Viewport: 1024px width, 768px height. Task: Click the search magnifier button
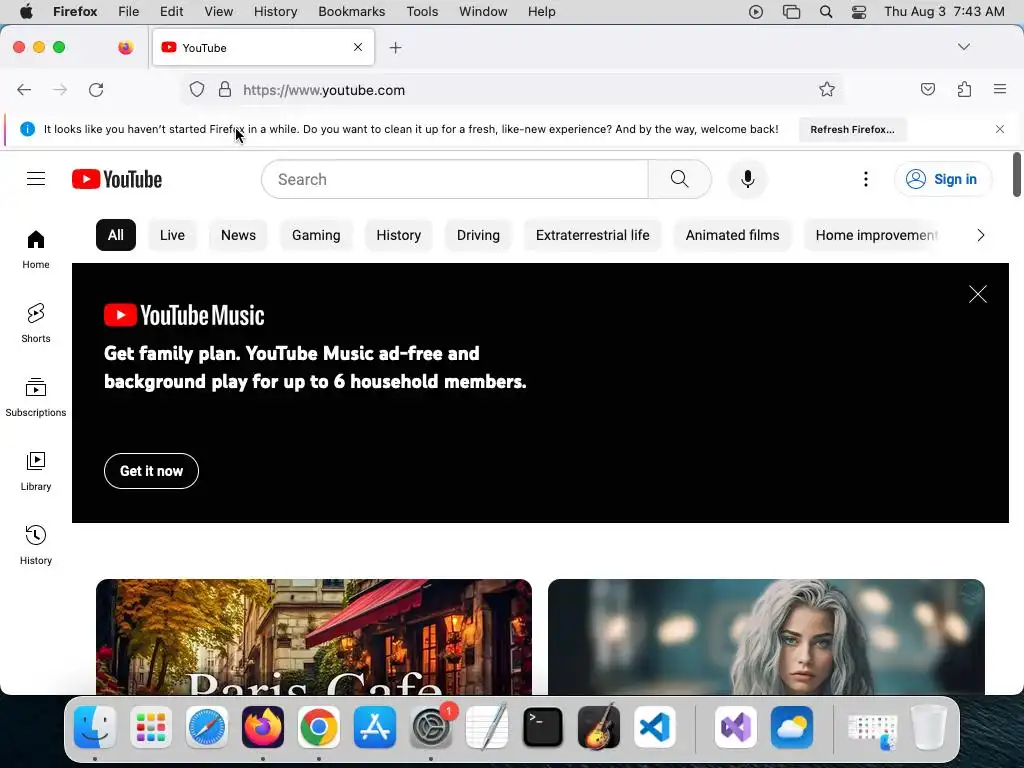point(679,179)
